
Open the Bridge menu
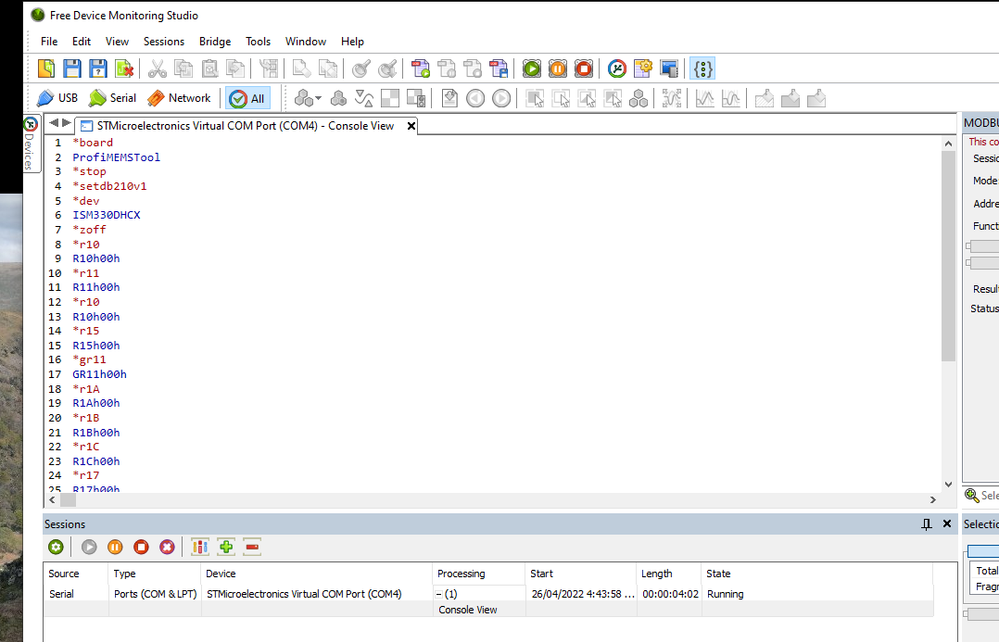point(215,41)
